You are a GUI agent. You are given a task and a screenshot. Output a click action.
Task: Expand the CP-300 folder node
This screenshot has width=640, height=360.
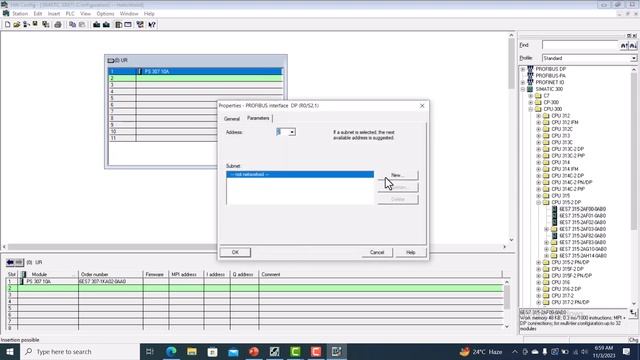tap(531, 102)
